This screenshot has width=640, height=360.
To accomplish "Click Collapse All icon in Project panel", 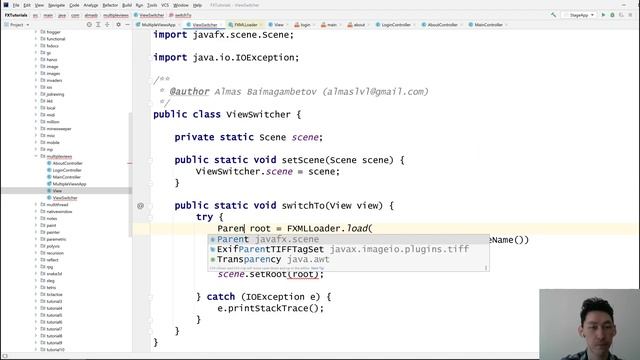I will pos(107,25).
